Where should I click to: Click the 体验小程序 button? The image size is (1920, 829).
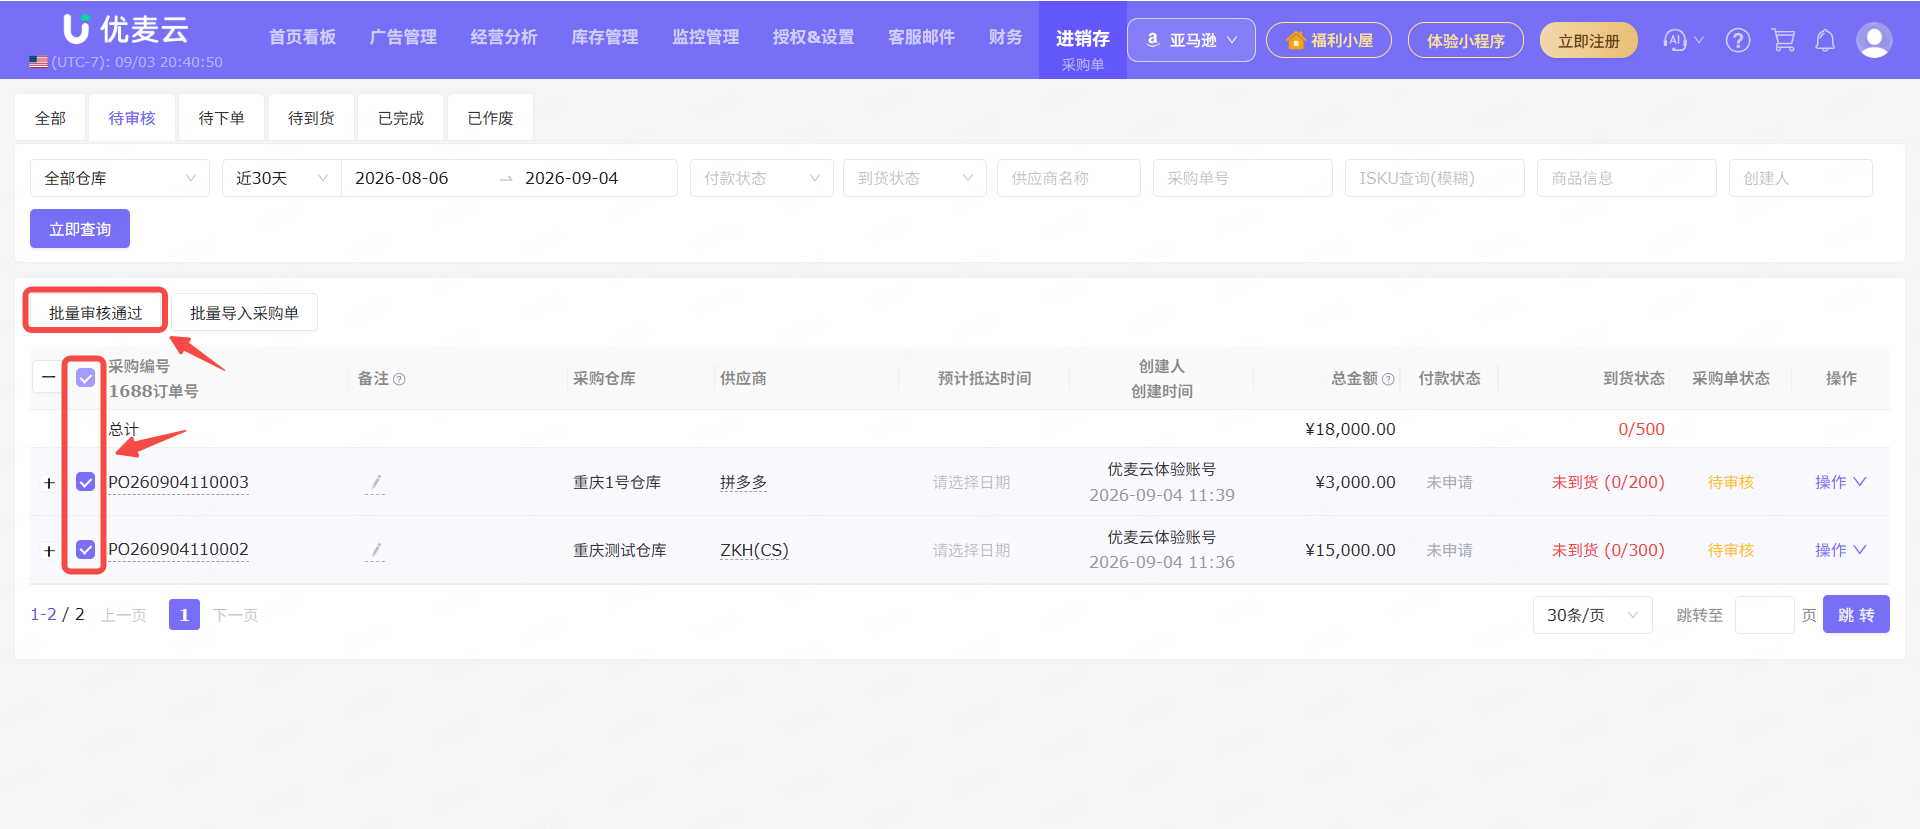tap(1466, 40)
